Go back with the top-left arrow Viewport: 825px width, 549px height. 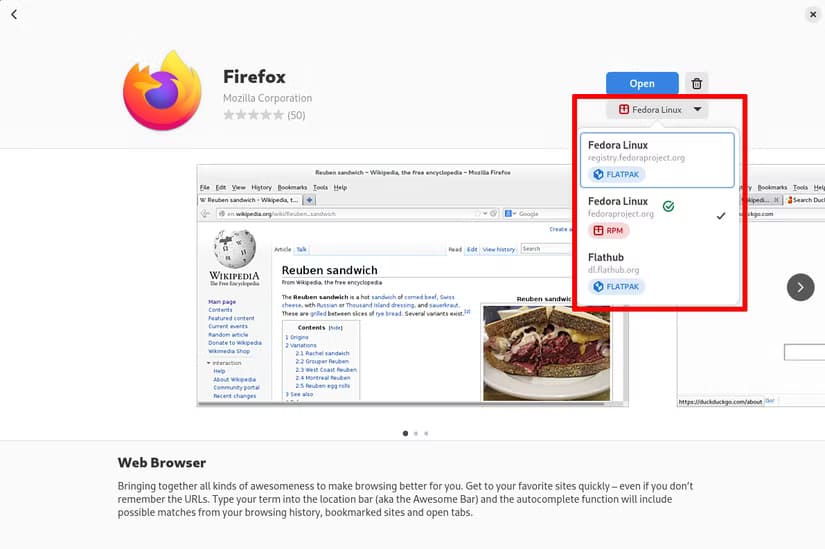14,15
